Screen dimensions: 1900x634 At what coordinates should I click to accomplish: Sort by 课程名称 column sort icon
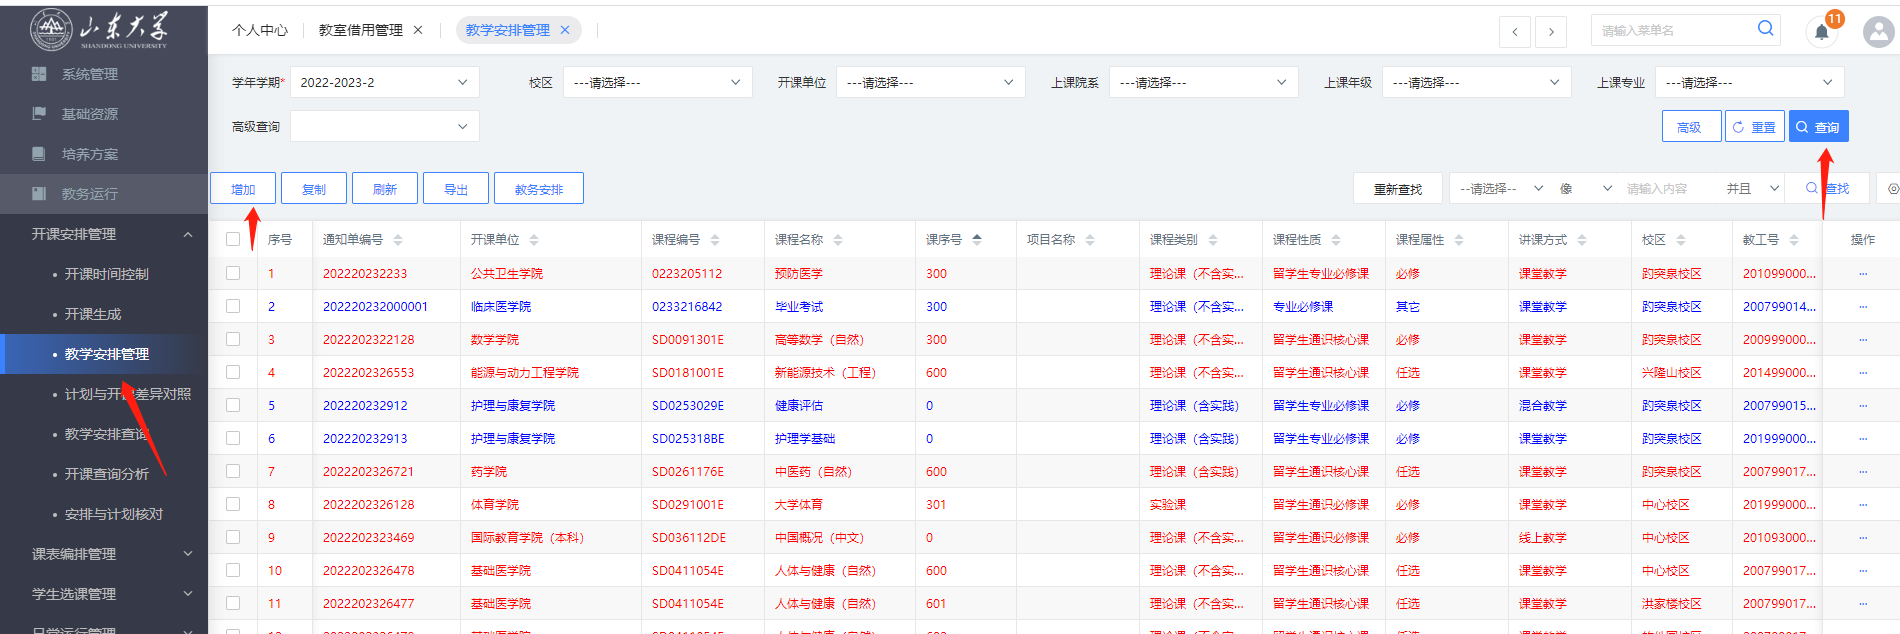[838, 240]
